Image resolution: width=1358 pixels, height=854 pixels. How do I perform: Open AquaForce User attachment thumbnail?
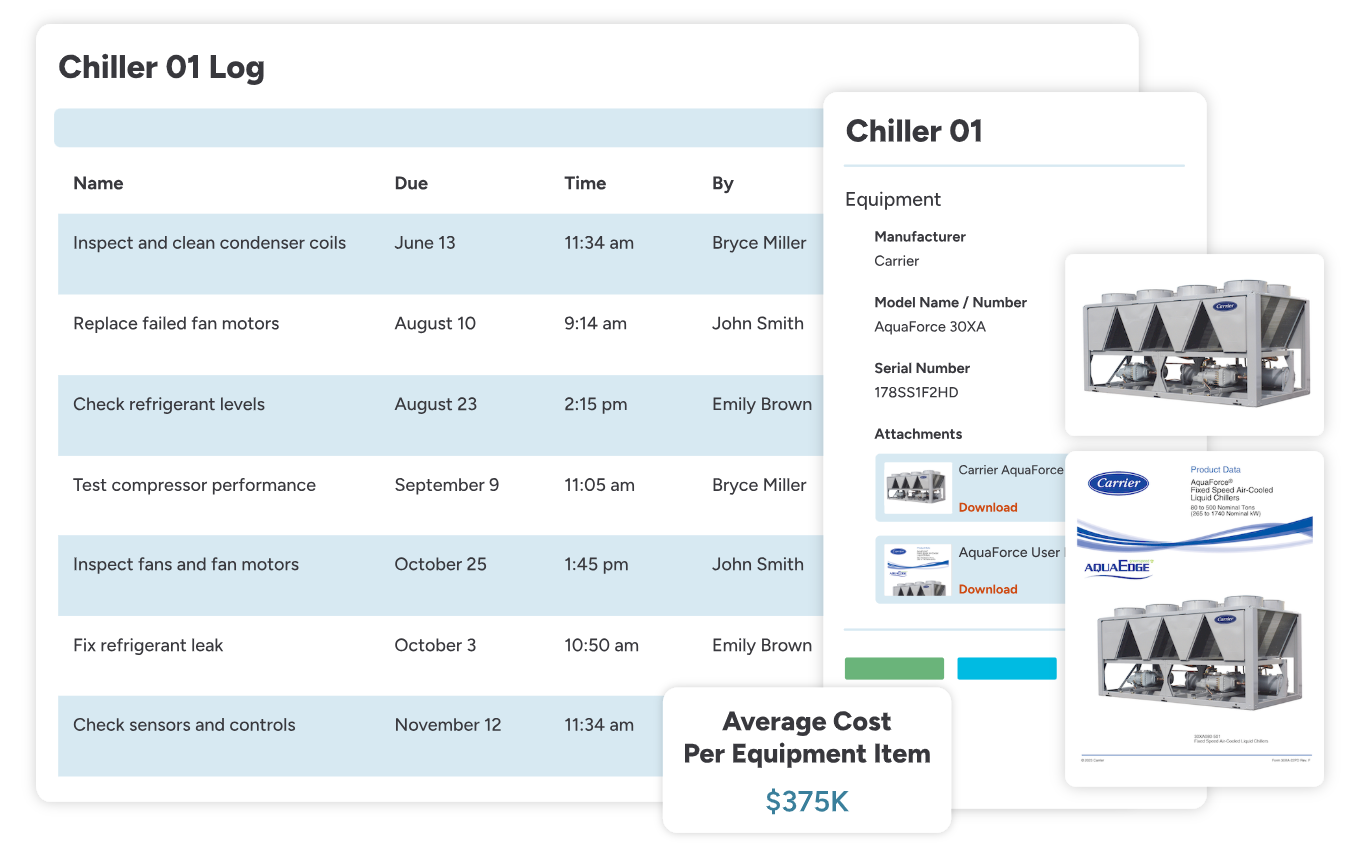[x=918, y=570]
